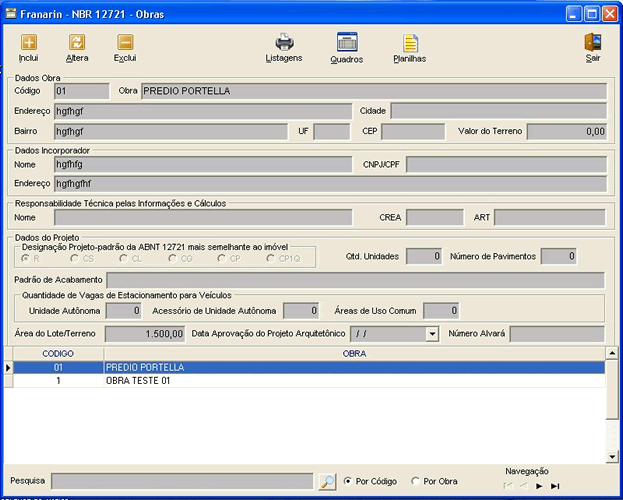Click the UF input field
Screen dimensions: 623x500
[x=332, y=132]
